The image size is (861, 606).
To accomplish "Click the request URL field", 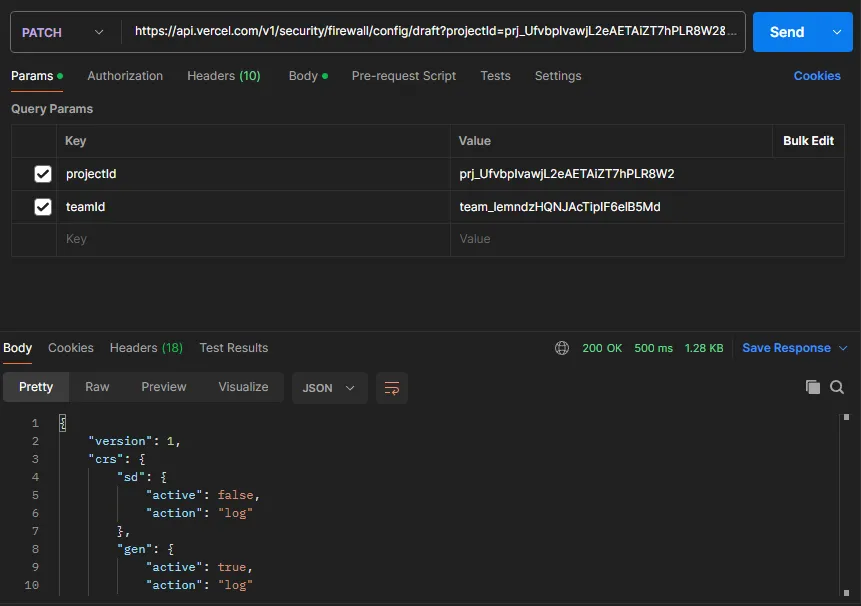I will pos(435,32).
